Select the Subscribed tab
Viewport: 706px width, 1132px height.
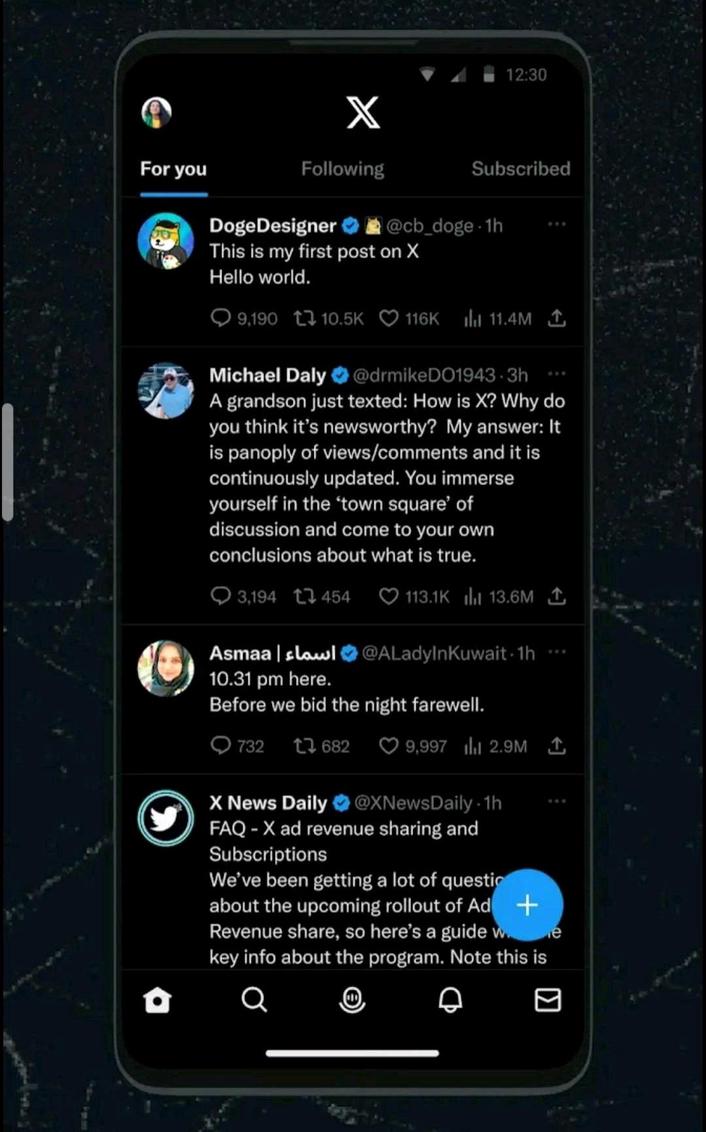pos(521,168)
